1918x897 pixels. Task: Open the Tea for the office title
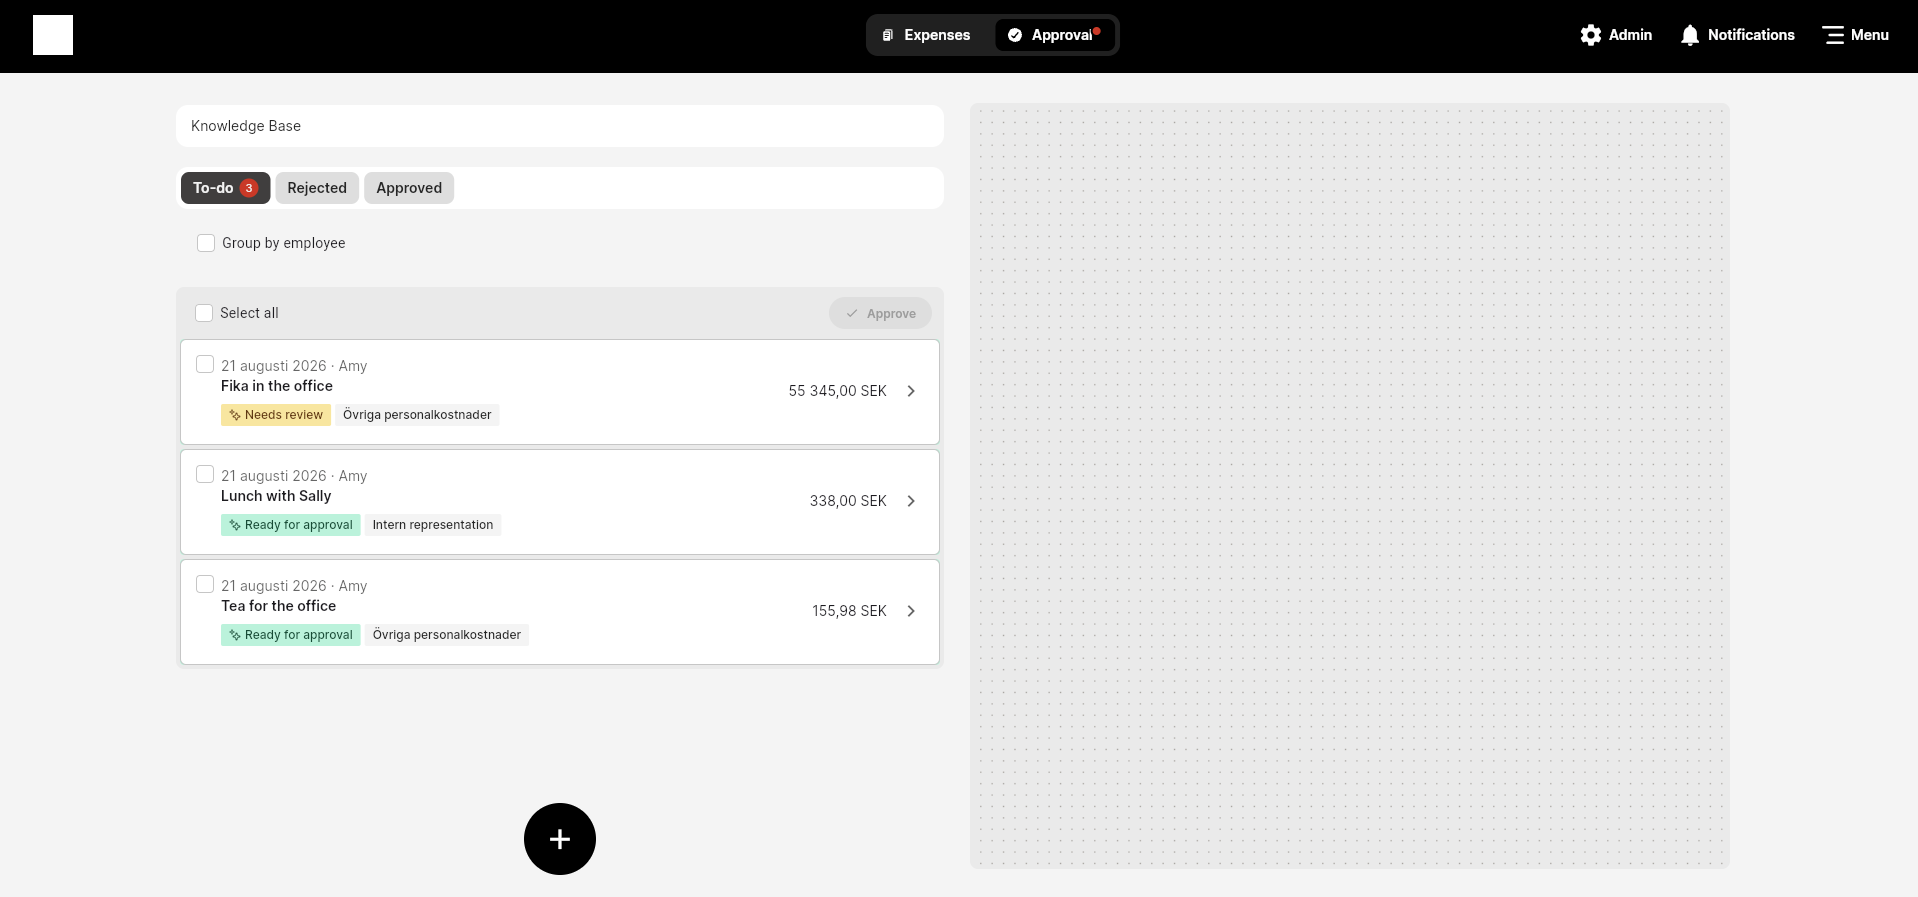278,606
